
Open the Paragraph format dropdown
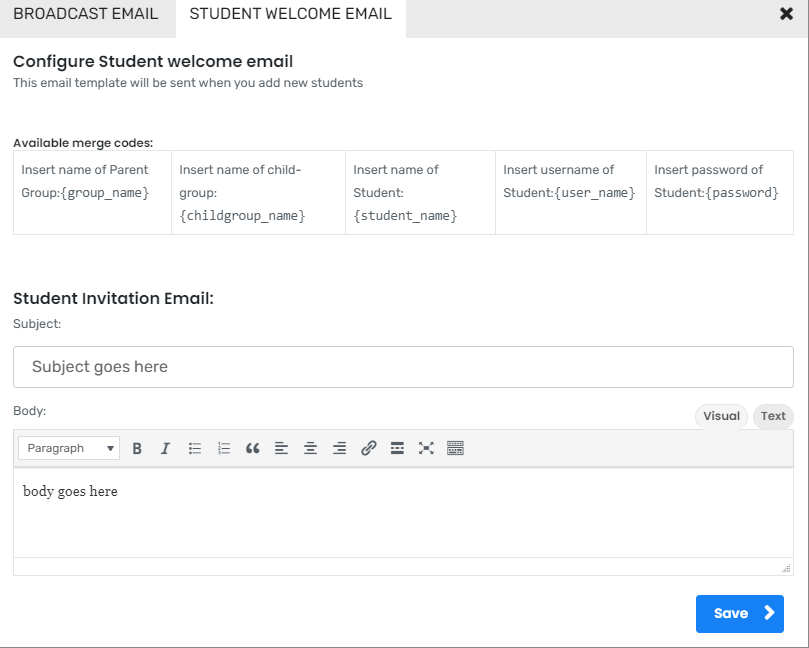(x=69, y=448)
